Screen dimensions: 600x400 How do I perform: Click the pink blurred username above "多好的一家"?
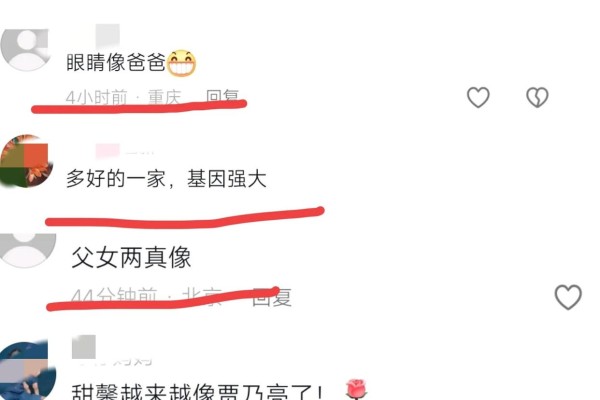pos(123,150)
